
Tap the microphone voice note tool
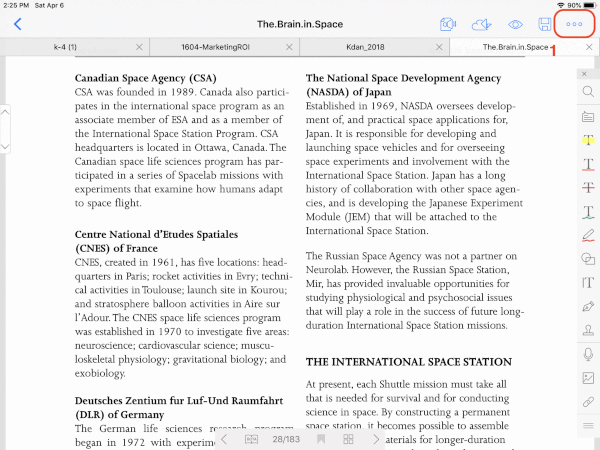(588, 354)
